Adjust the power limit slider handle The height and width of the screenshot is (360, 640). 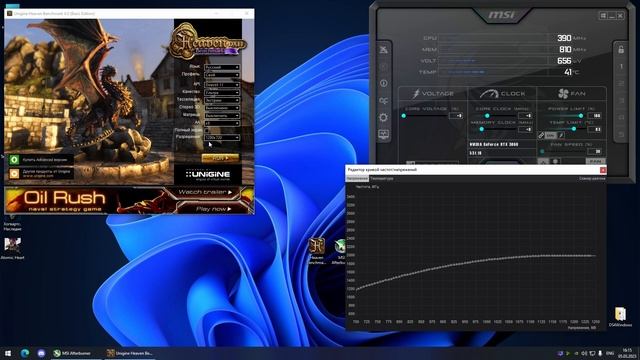(581, 116)
